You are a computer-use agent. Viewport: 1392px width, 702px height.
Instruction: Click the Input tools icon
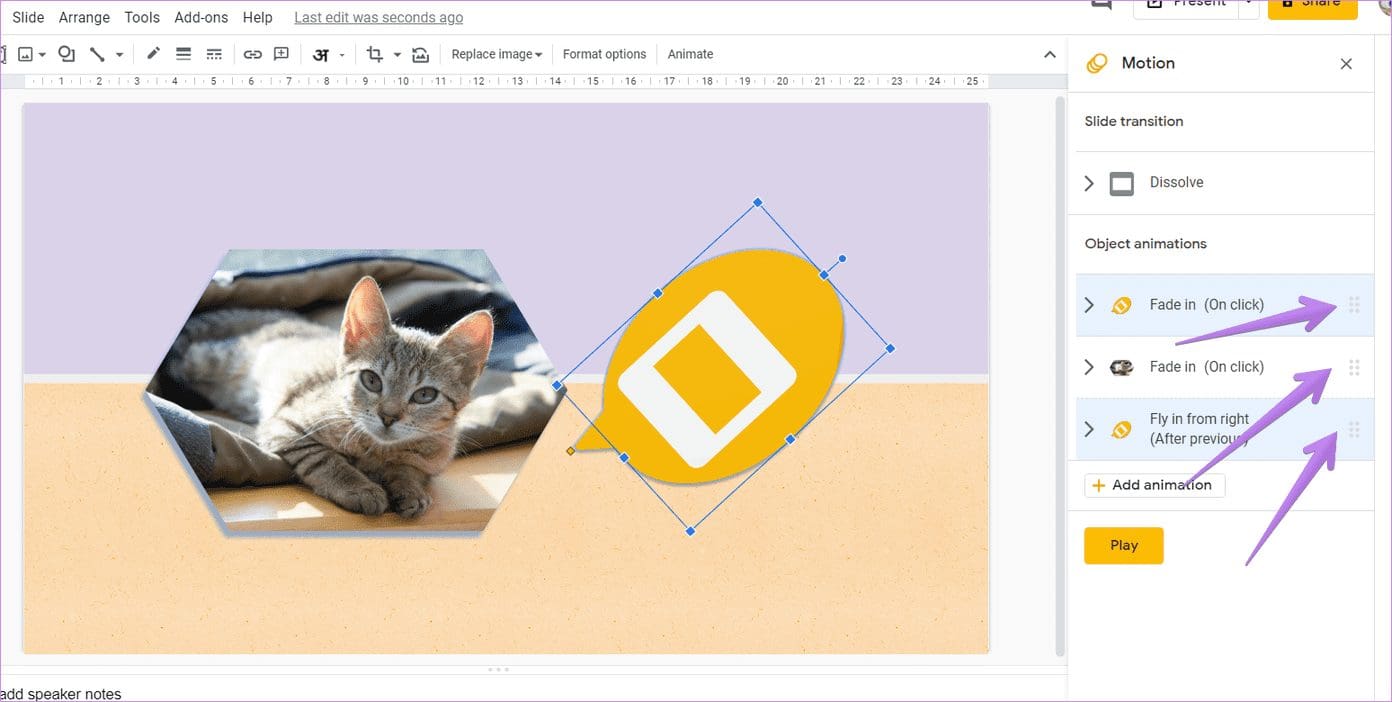coord(321,54)
